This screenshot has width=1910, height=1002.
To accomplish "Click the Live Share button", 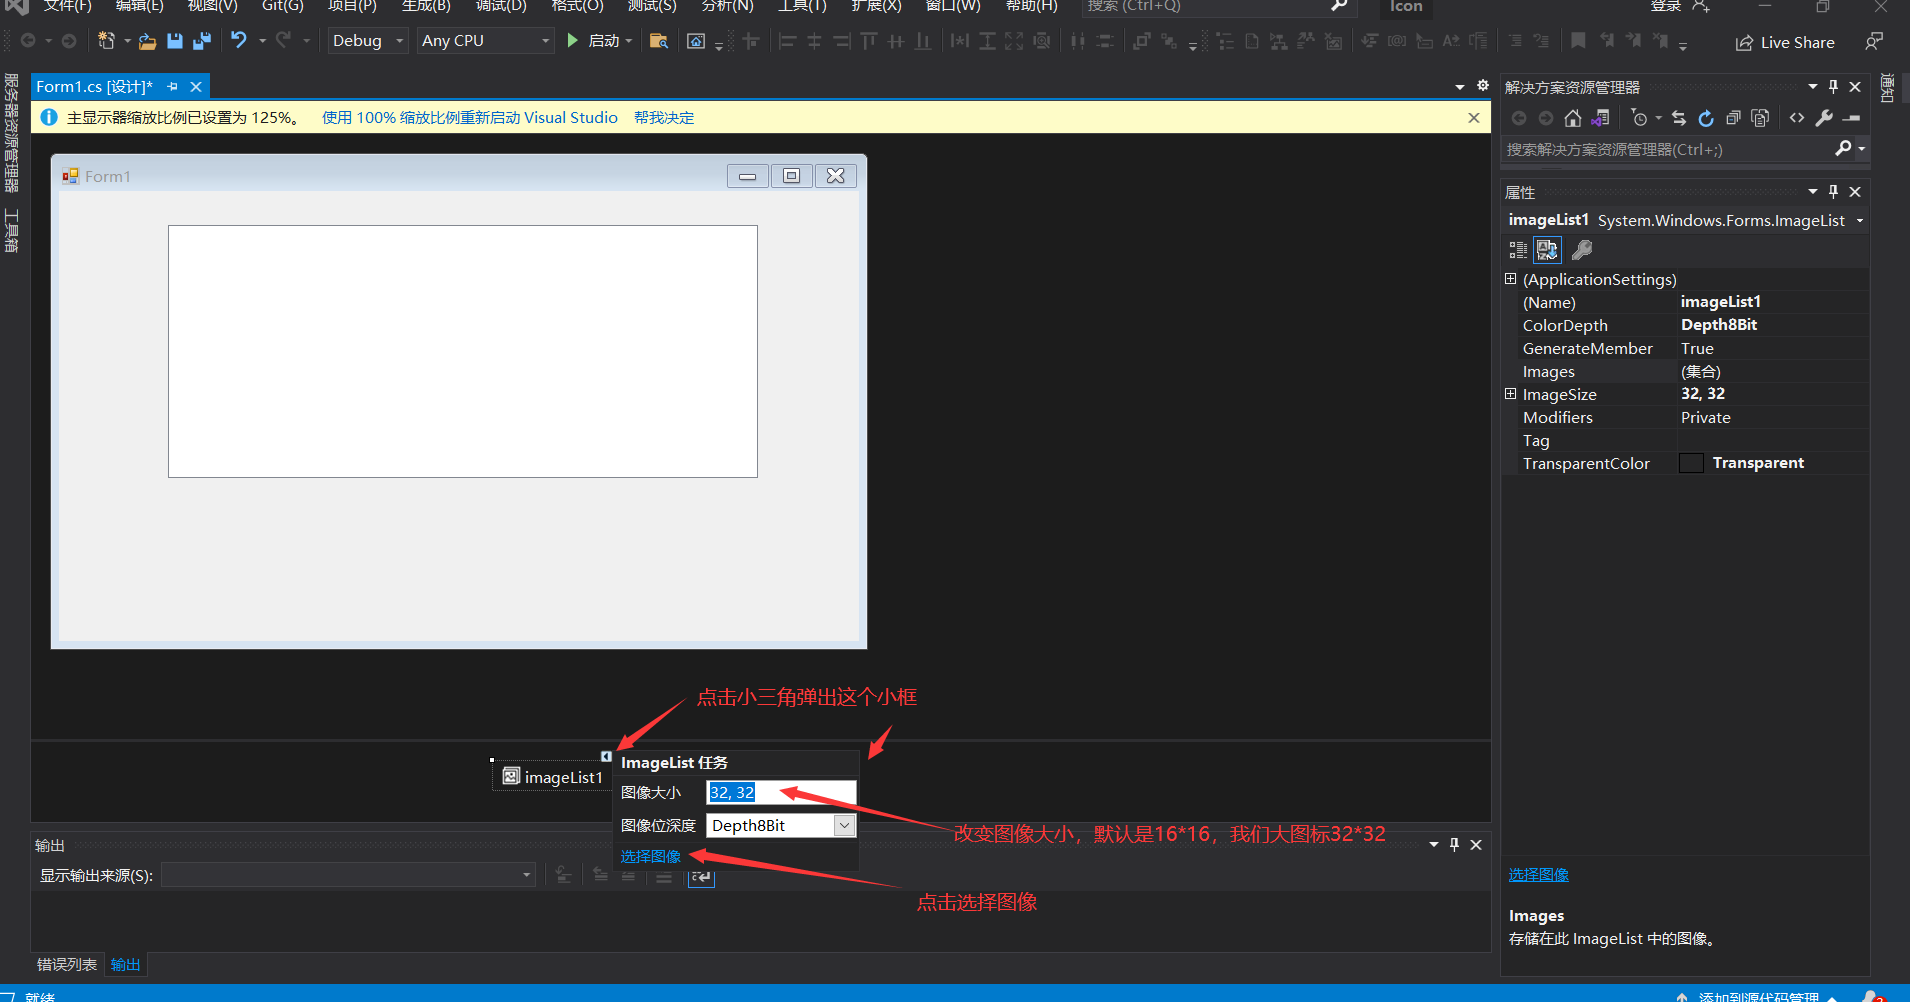I will [1785, 42].
